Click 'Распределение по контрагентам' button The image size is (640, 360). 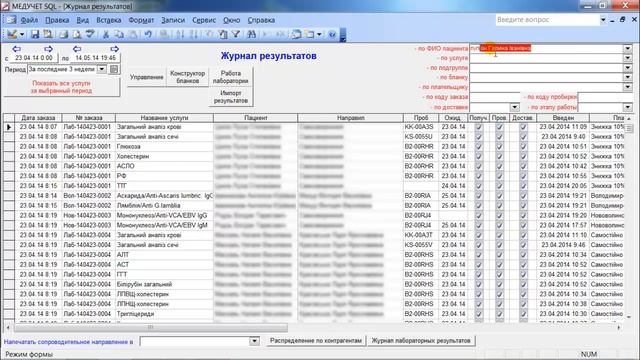pos(316,340)
